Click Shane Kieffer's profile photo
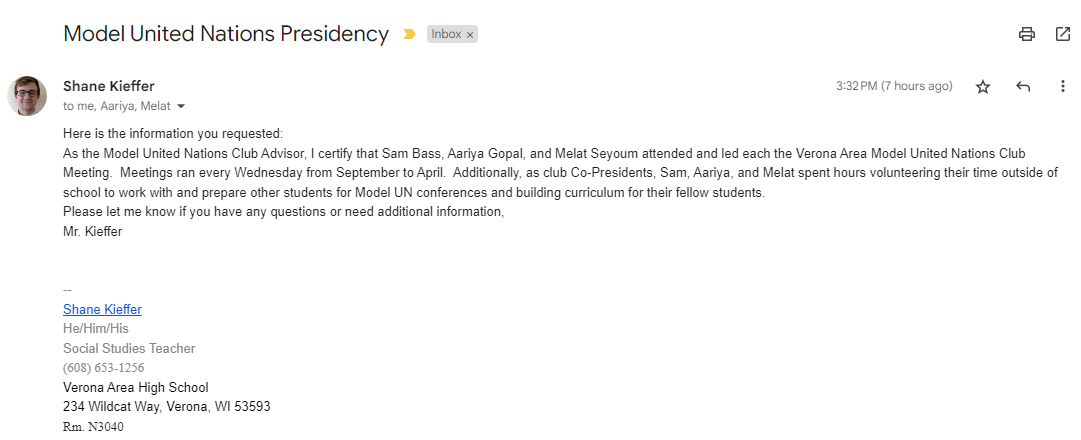Screen dimensions: 1081x440 pos(27,95)
